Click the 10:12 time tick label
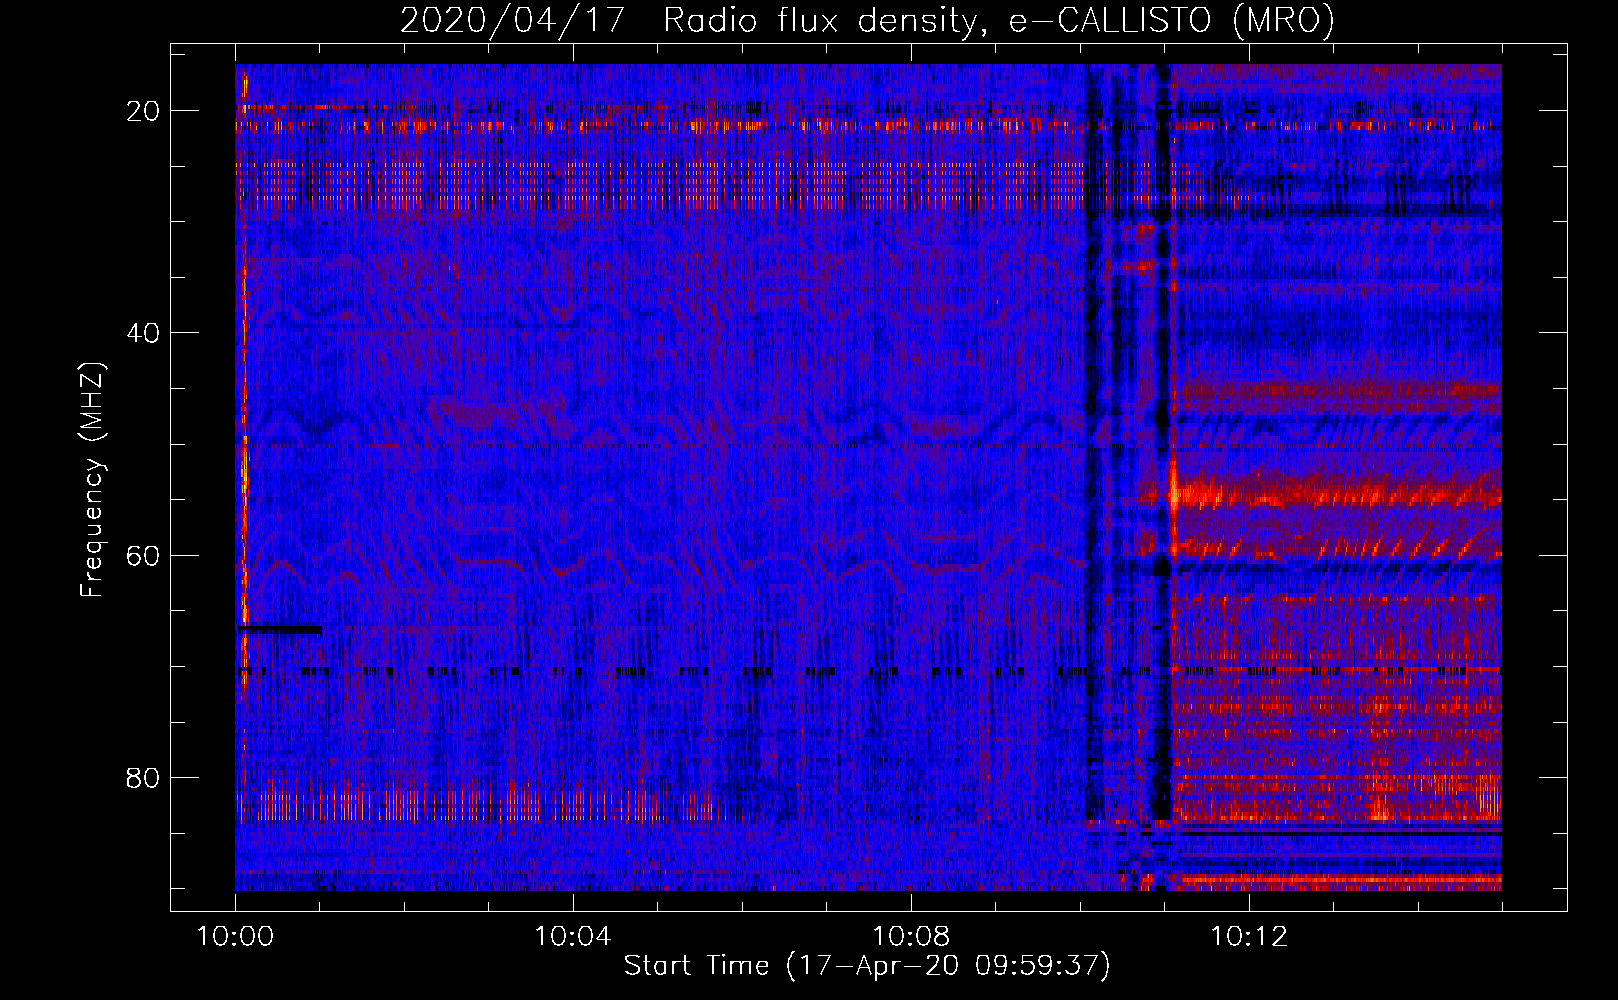The height and width of the screenshot is (1000, 1618). click(x=1249, y=937)
